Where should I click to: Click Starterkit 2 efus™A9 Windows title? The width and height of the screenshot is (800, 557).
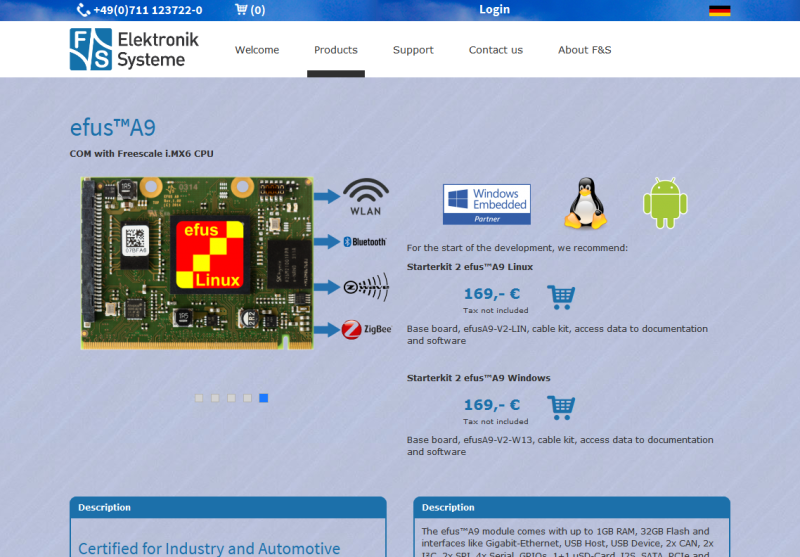click(479, 378)
